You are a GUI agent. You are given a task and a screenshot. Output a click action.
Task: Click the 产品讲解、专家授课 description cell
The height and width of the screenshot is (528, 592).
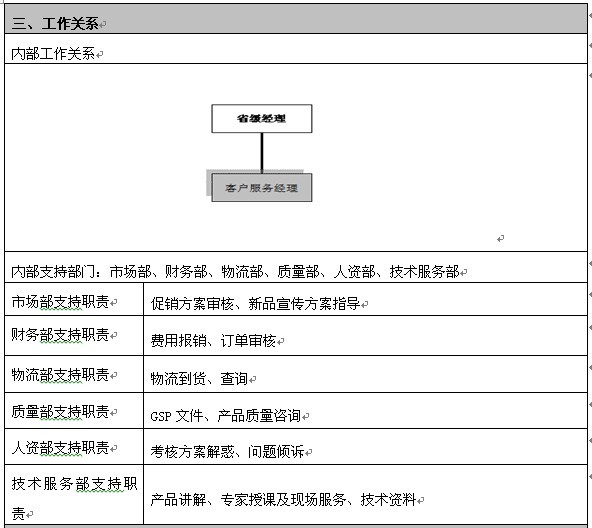tap(365, 495)
